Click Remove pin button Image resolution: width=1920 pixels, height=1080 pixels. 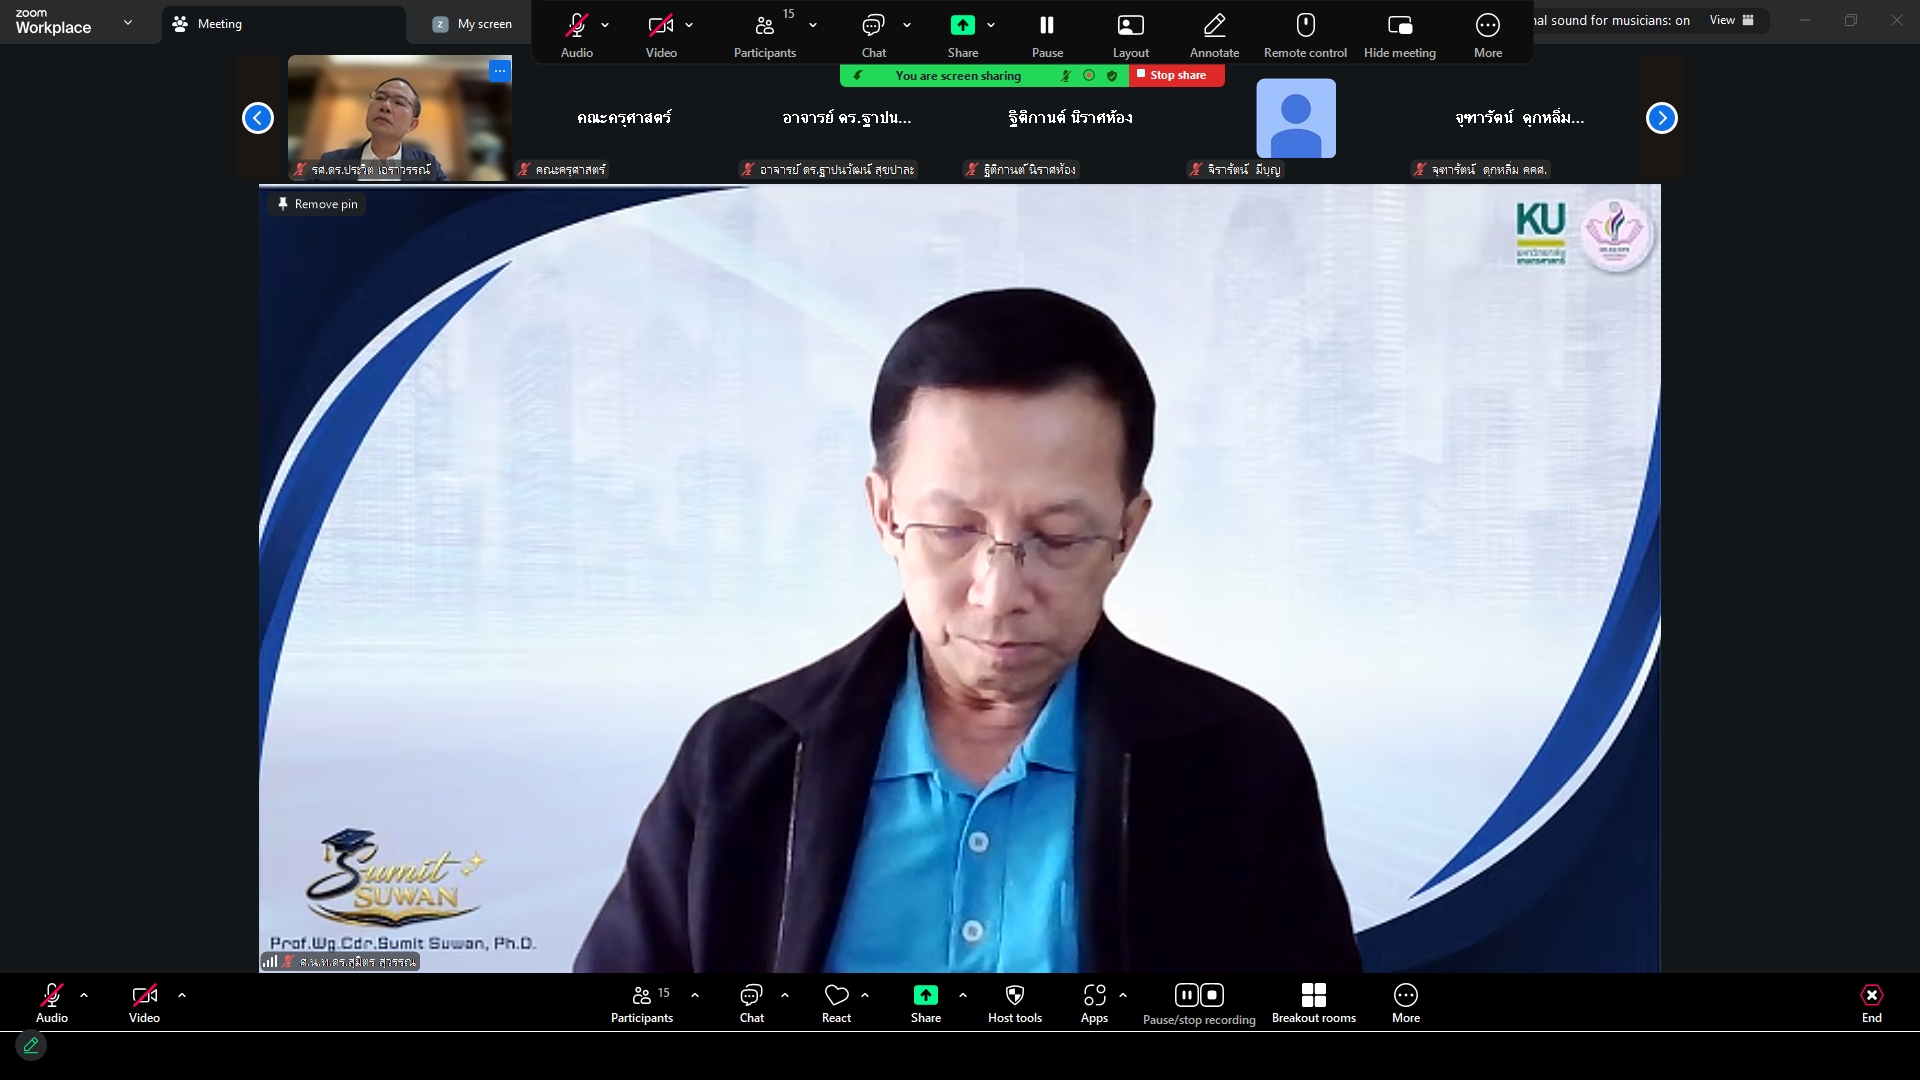pos(316,204)
